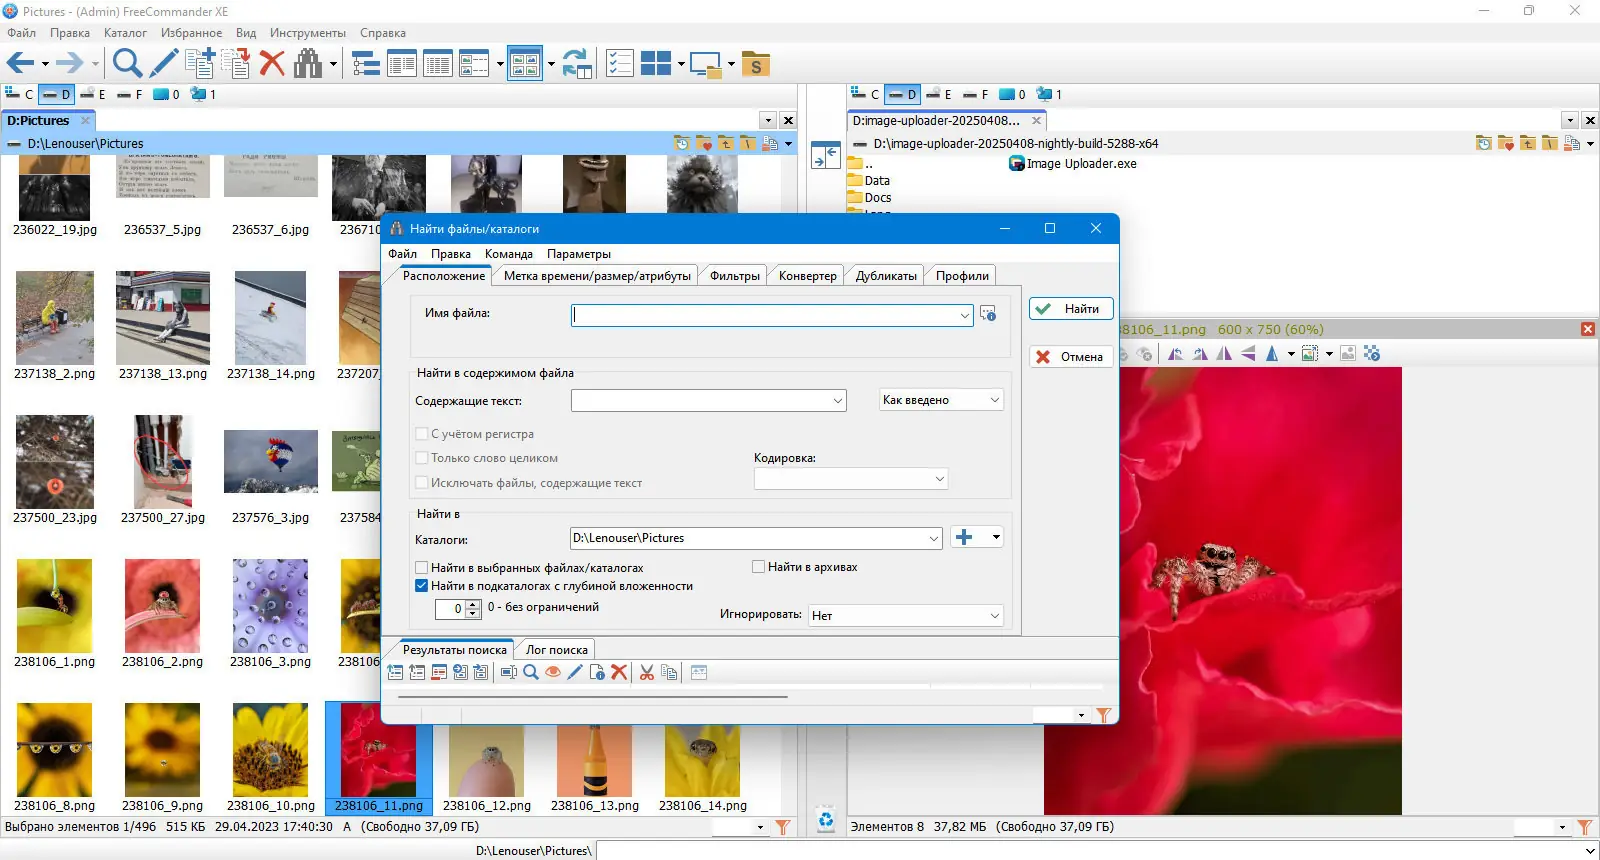Click the red X delete icon in main toolbar

(x=272, y=64)
